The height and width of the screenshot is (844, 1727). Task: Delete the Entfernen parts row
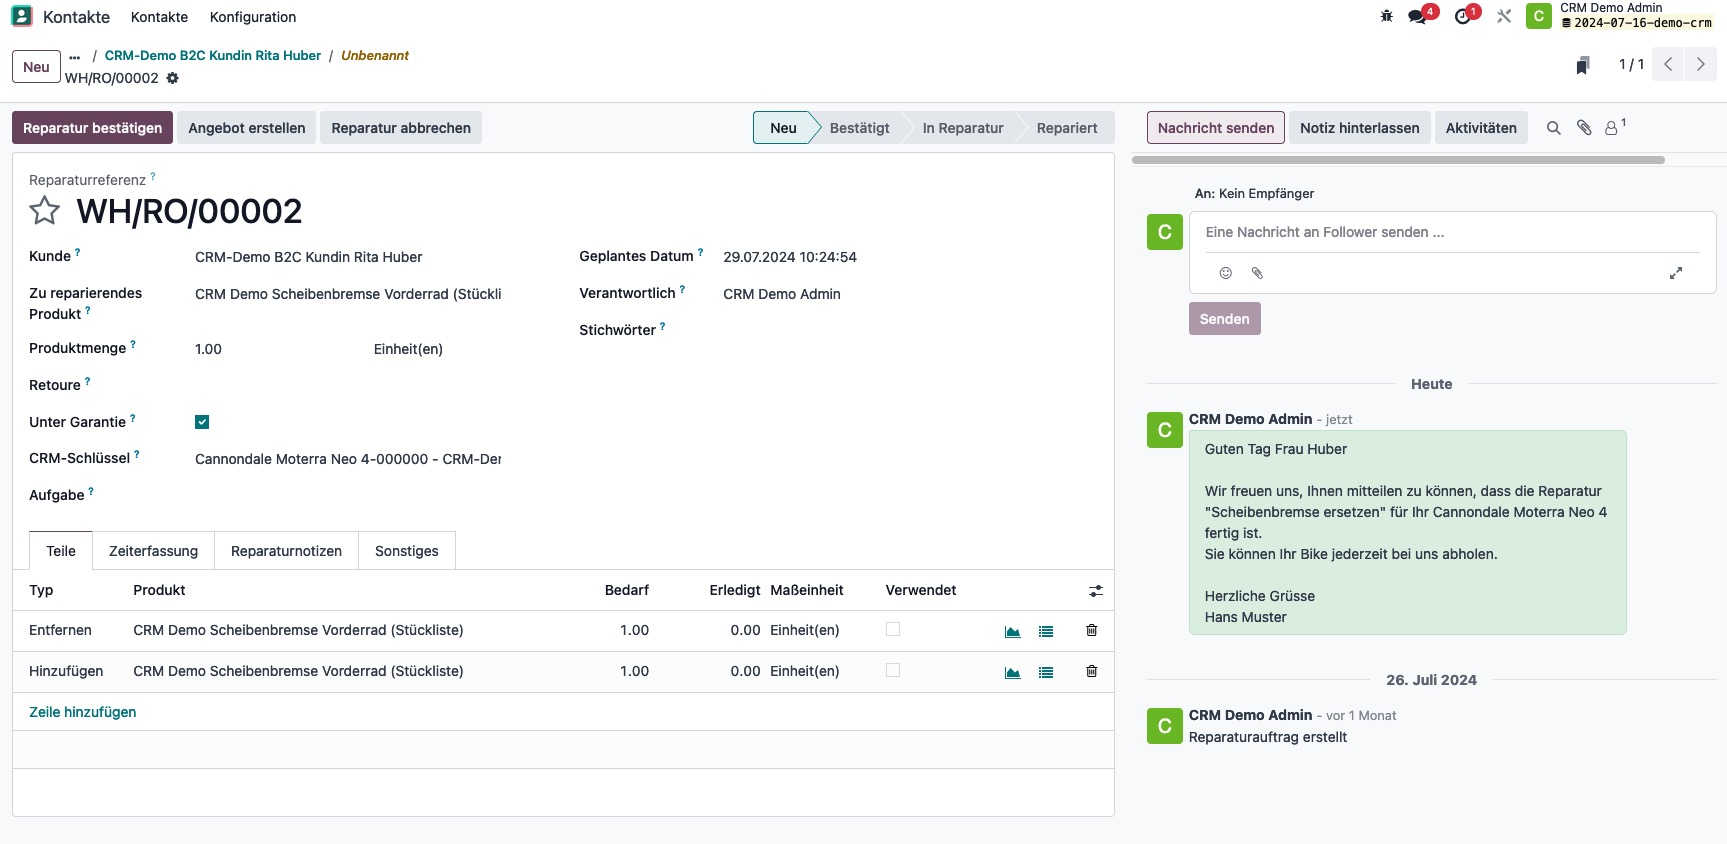[1091, 630]
